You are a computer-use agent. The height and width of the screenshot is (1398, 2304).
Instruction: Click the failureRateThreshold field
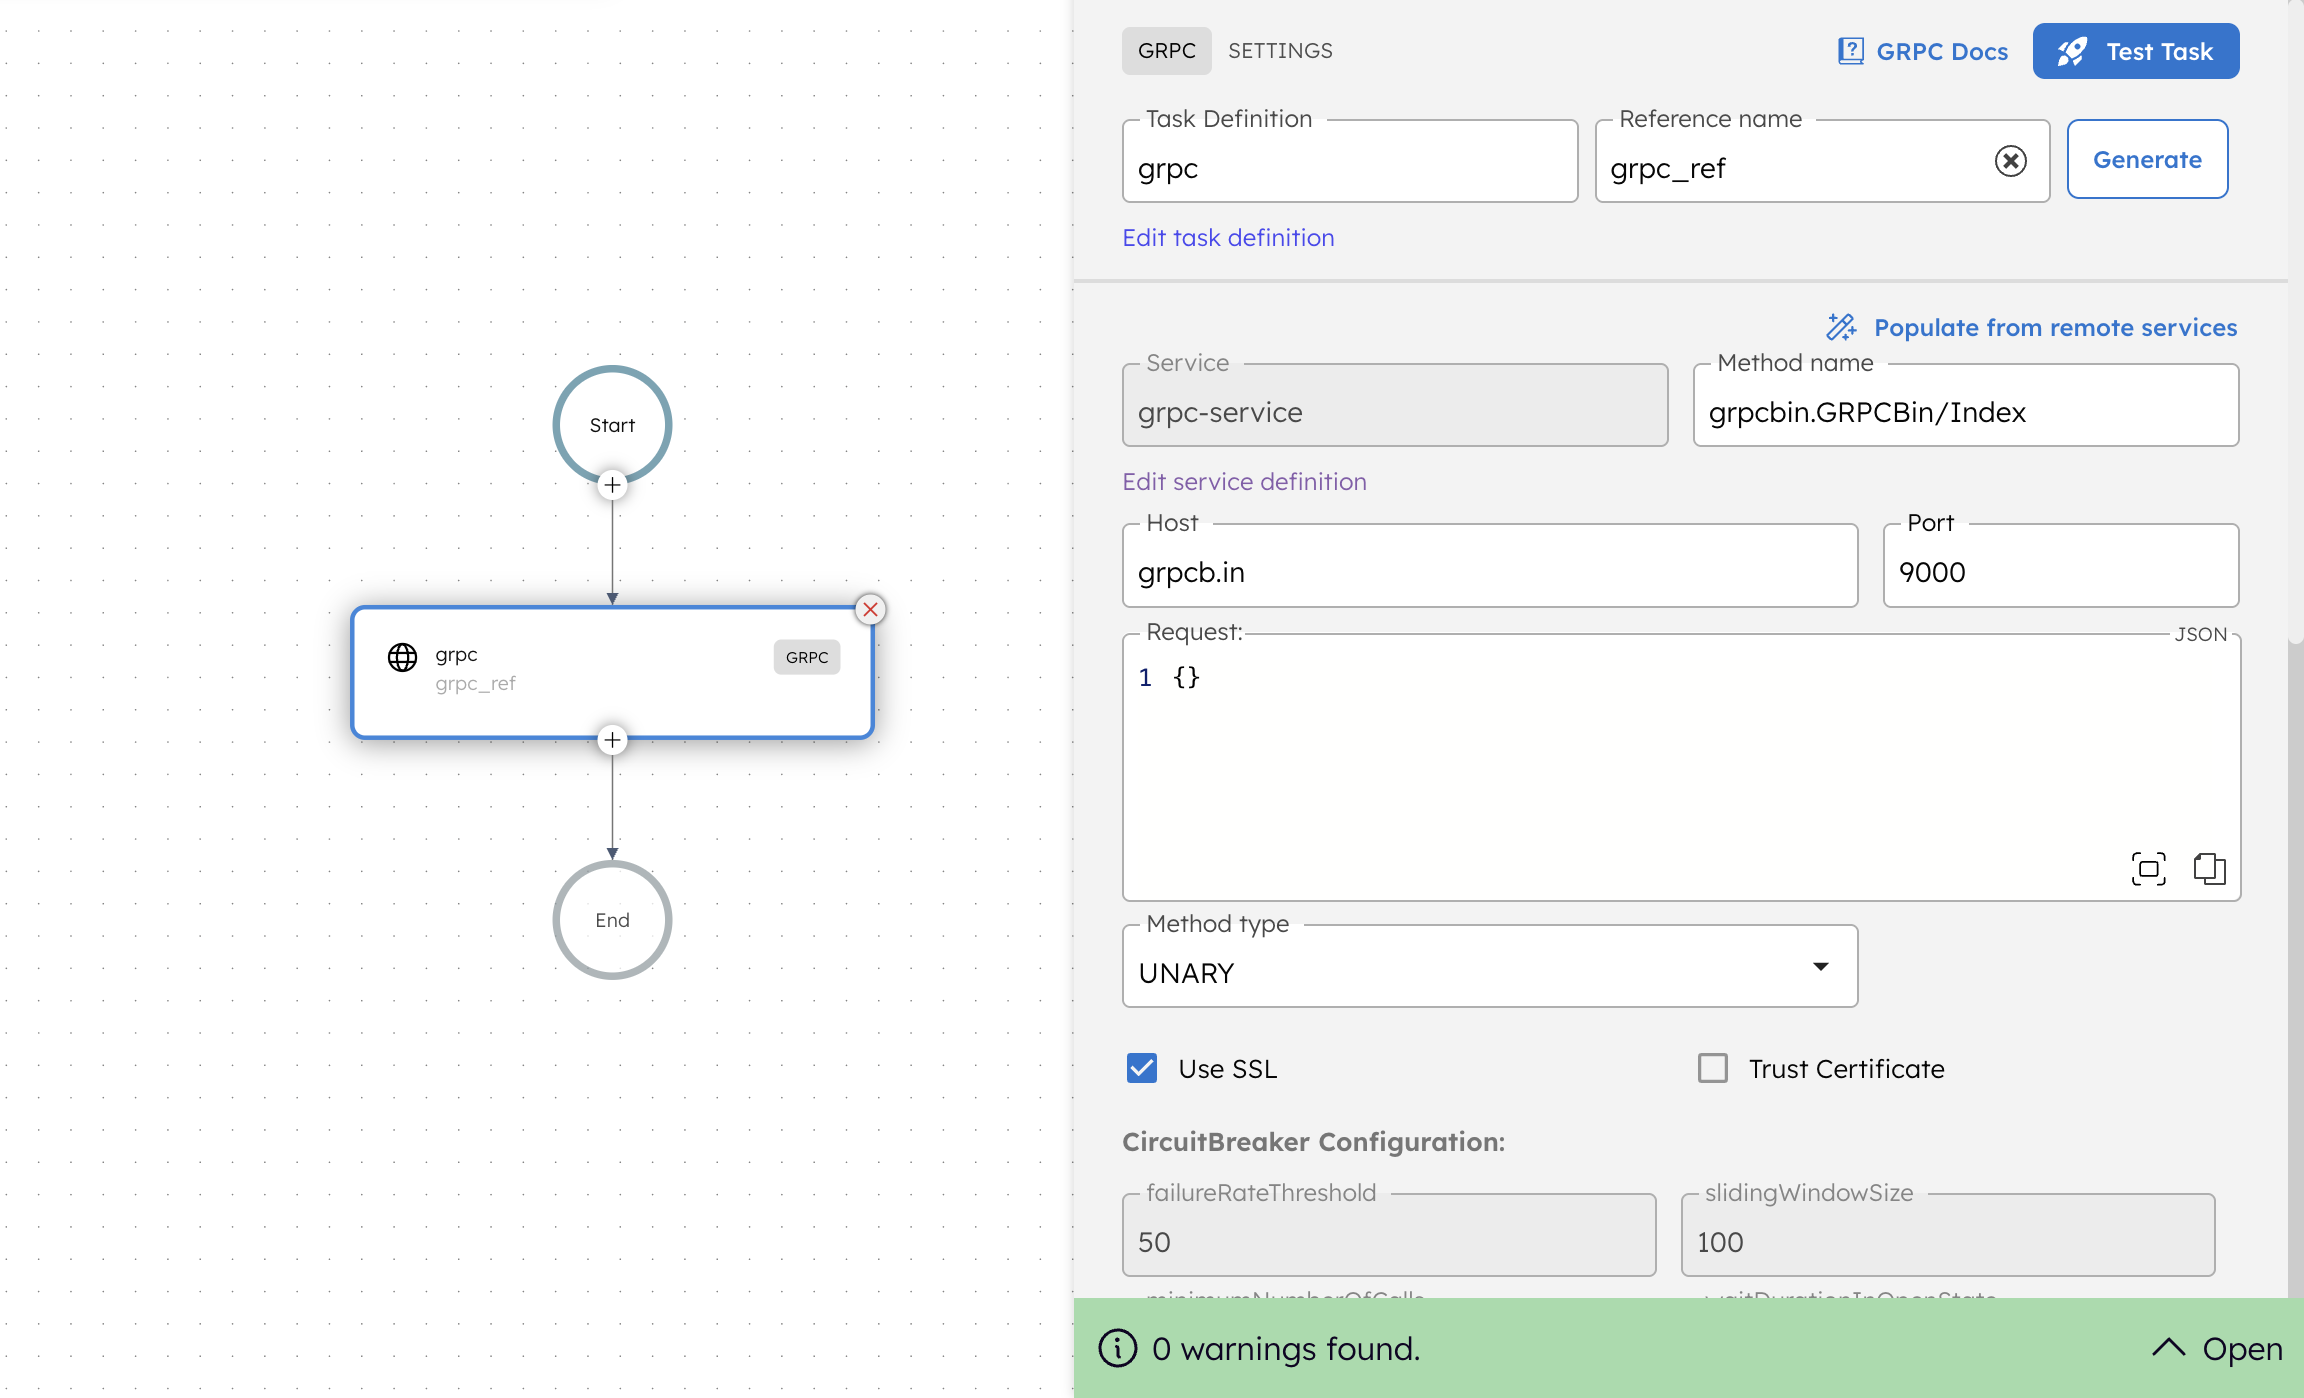coord(1389,1236)
